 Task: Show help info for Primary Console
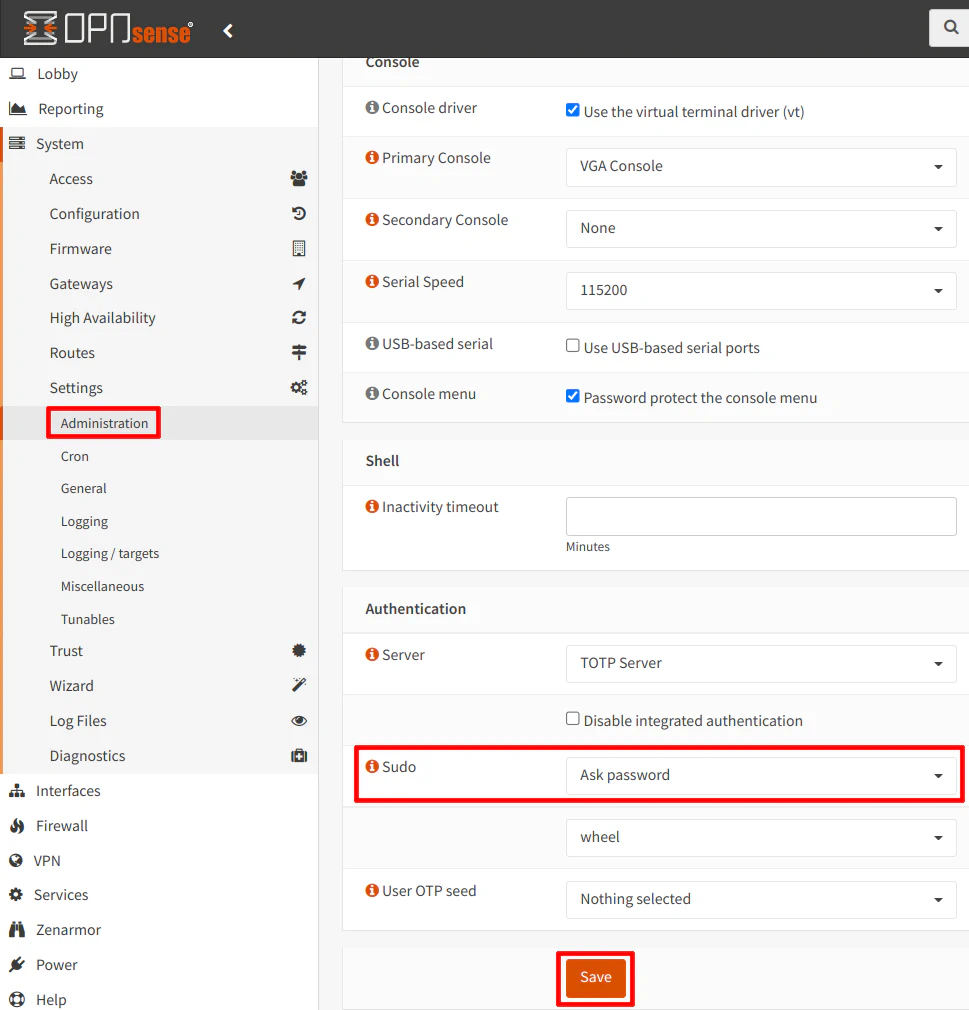tap(372, 158)
